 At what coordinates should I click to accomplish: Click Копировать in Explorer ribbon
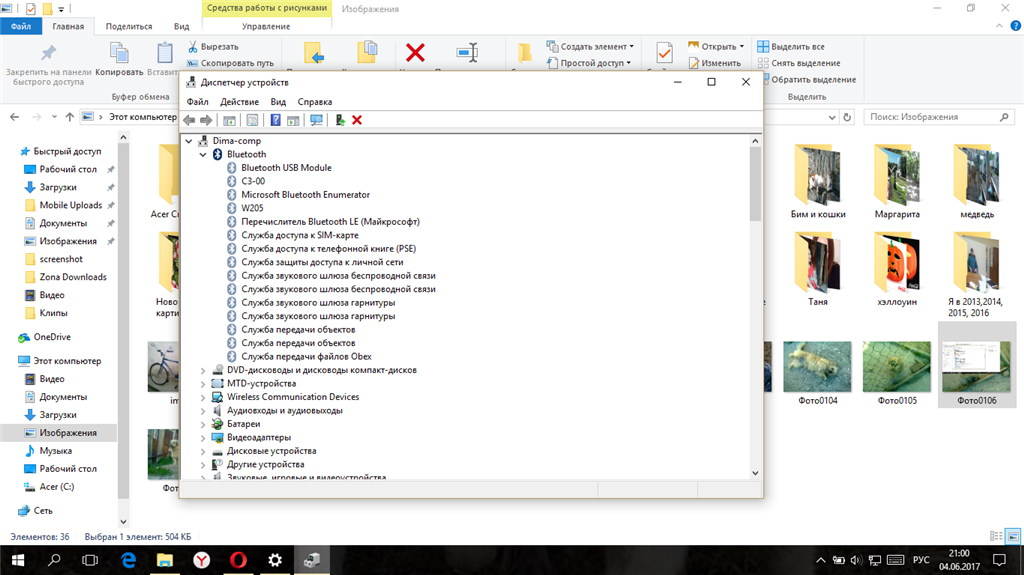[119, 59]
